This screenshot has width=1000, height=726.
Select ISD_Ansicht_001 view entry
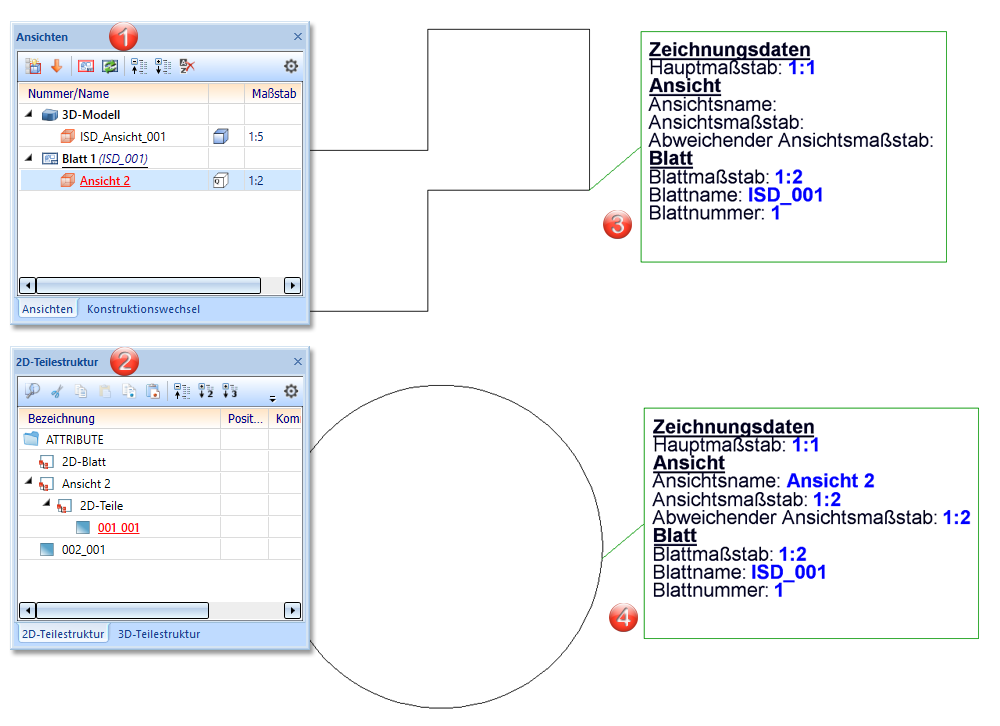122,137
